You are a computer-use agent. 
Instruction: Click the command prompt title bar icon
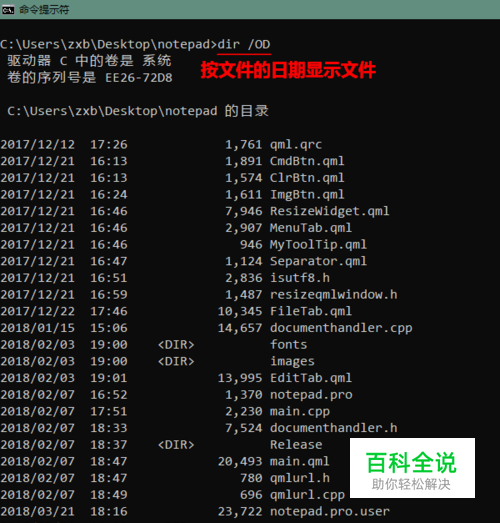pos(8,10)
